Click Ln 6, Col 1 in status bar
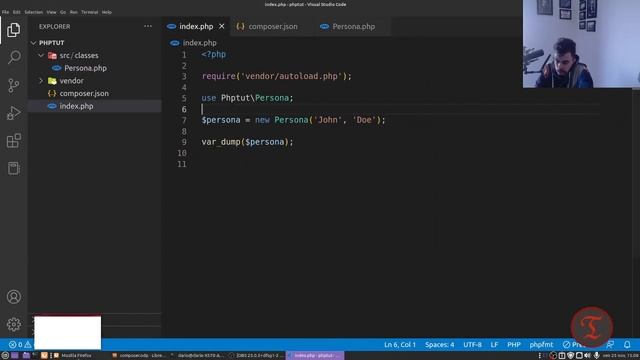 400,345
